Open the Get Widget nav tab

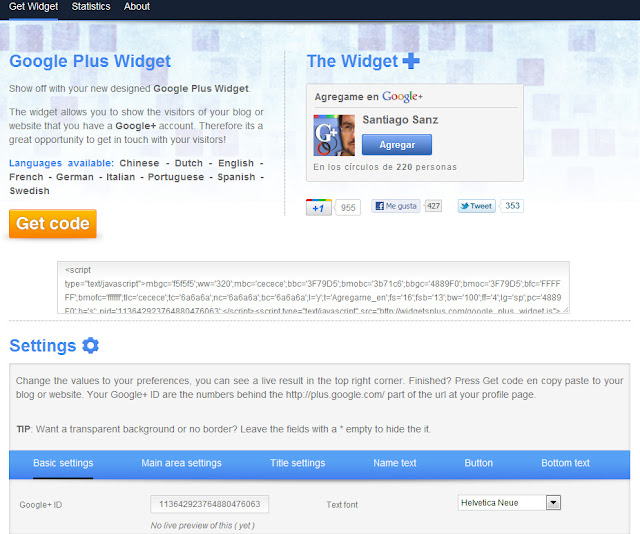33,7
